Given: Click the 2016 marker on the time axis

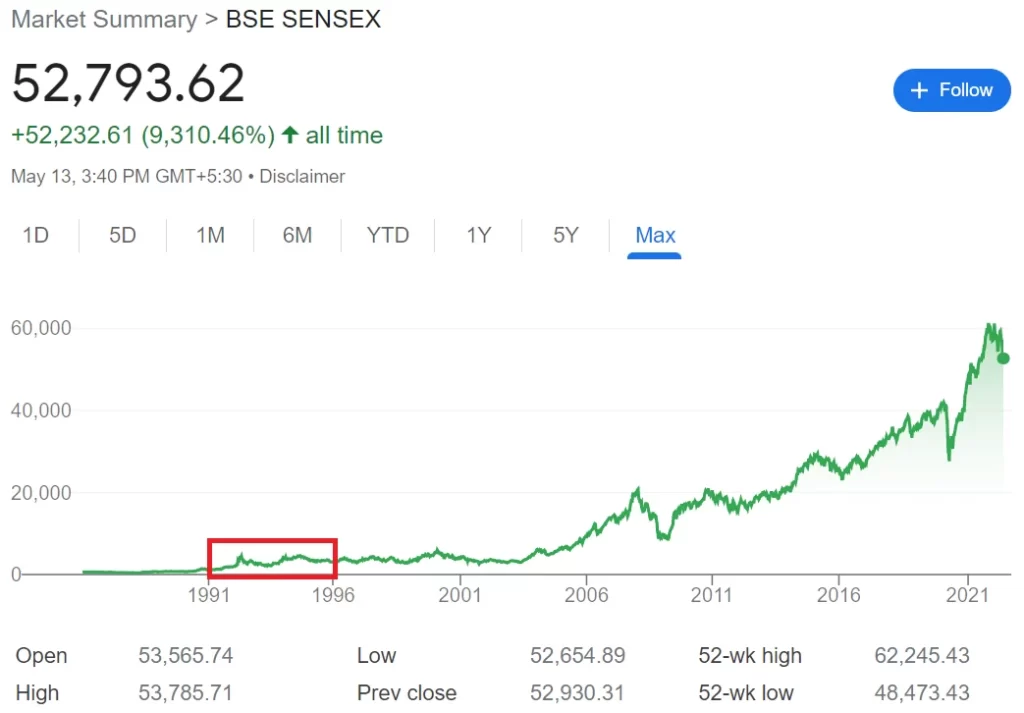Looking at the screenshot, I should click(839, 595).
